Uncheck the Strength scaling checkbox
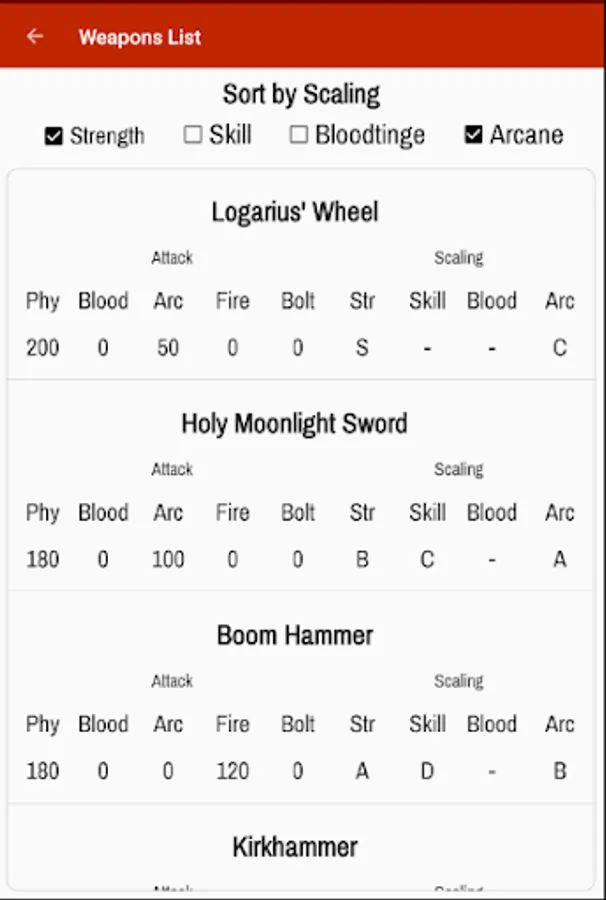The image size is (606, 900). [x=54, y=136]
